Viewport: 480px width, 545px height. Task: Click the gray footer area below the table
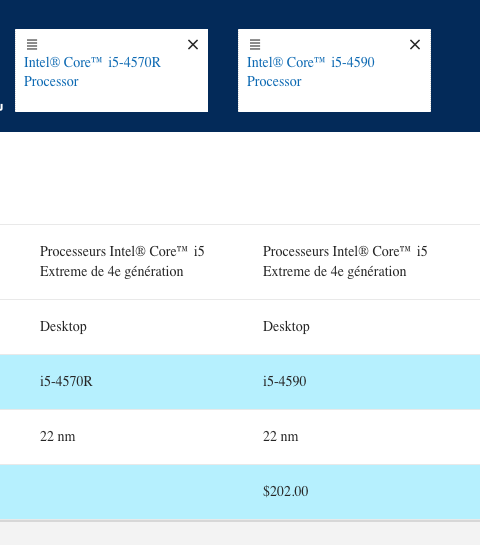click(x=240, y=533)
